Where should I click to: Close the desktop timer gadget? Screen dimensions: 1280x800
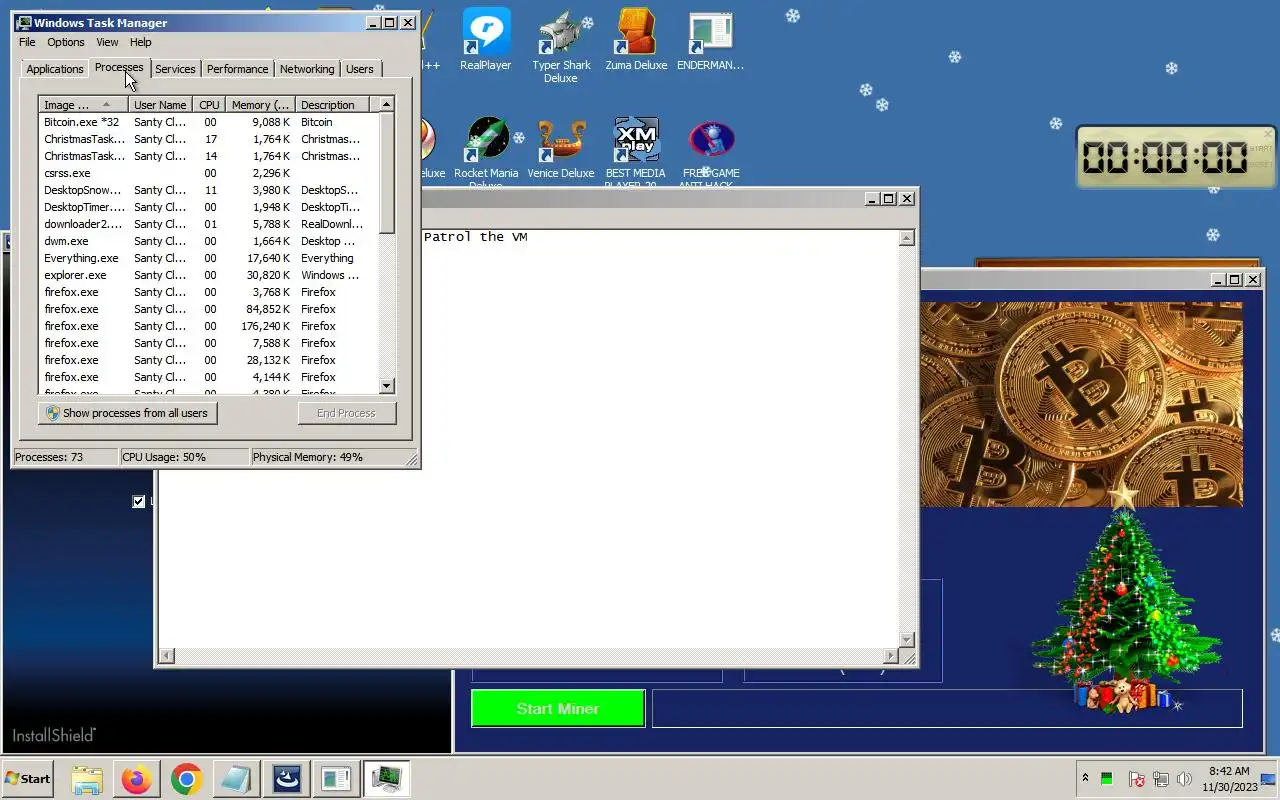tap(1268, 133)
